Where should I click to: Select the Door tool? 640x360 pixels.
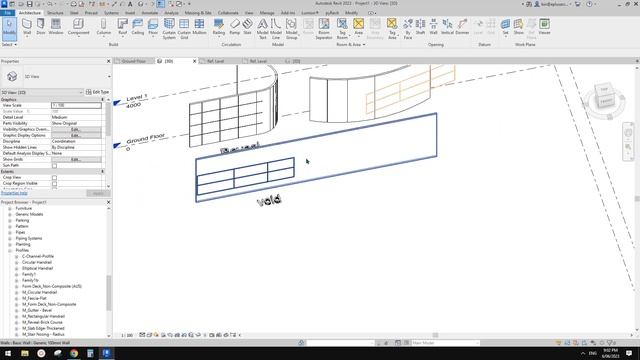[41, 27]
